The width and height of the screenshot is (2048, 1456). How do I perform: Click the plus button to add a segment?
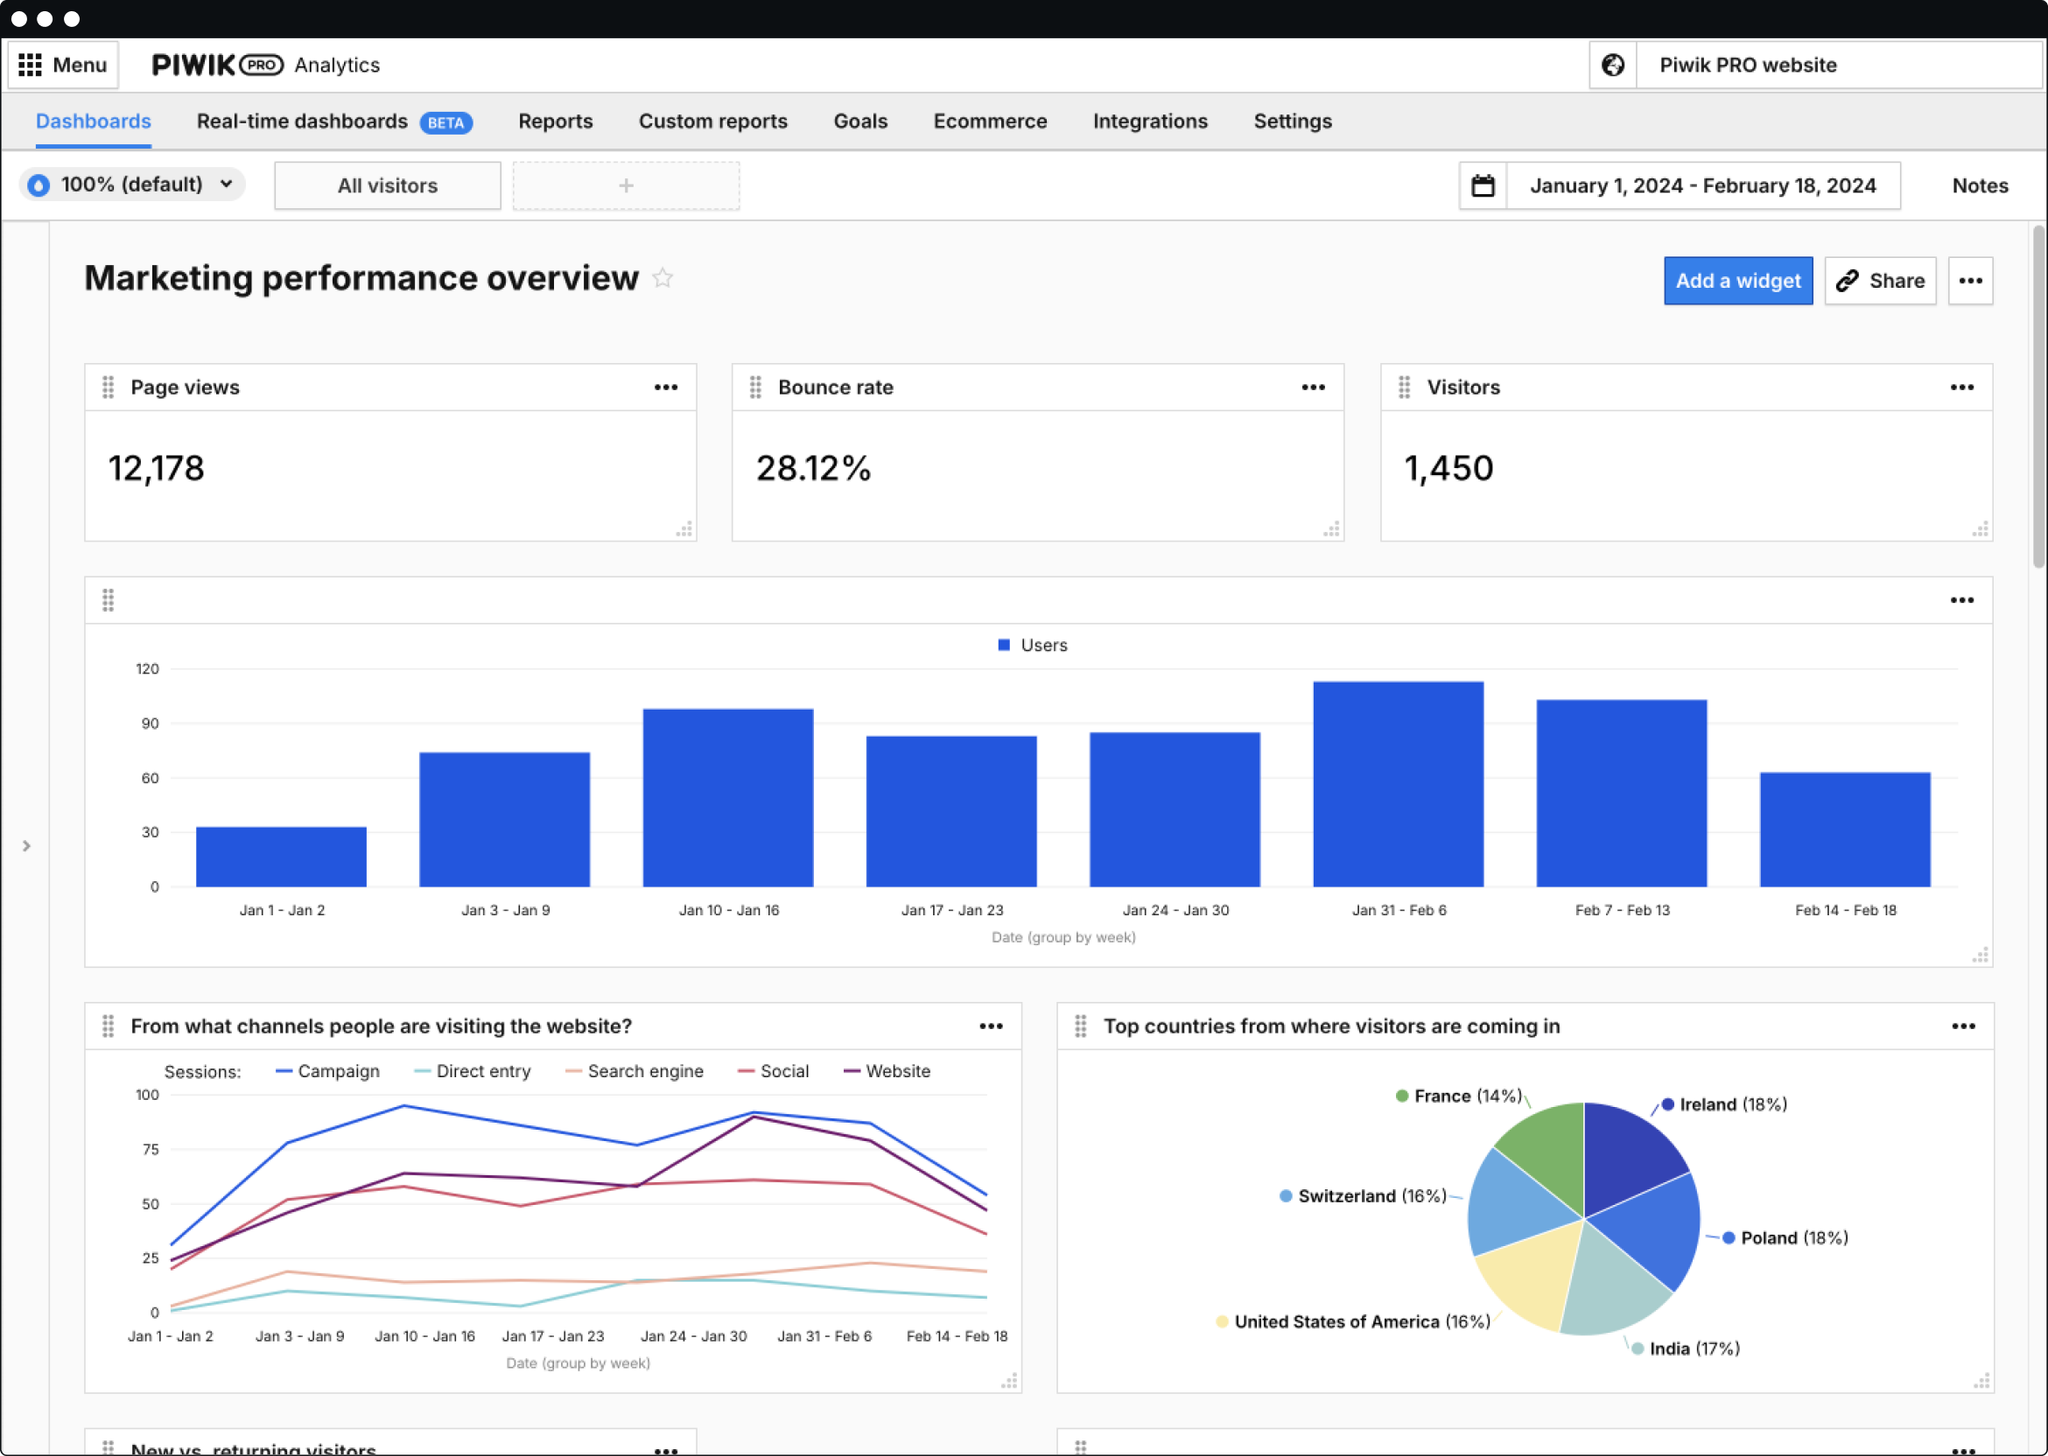tap(626, 185)
